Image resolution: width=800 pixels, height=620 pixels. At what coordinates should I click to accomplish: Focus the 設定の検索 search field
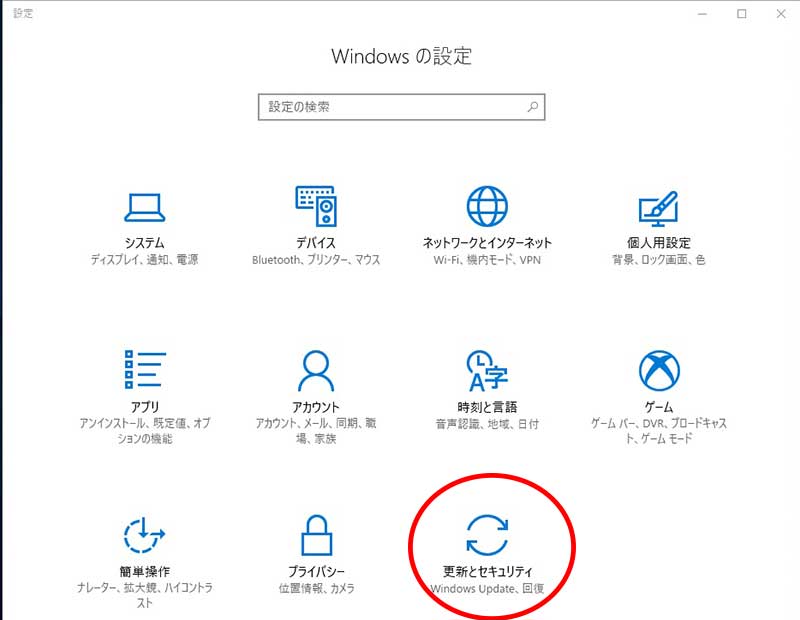click(390, 107)
